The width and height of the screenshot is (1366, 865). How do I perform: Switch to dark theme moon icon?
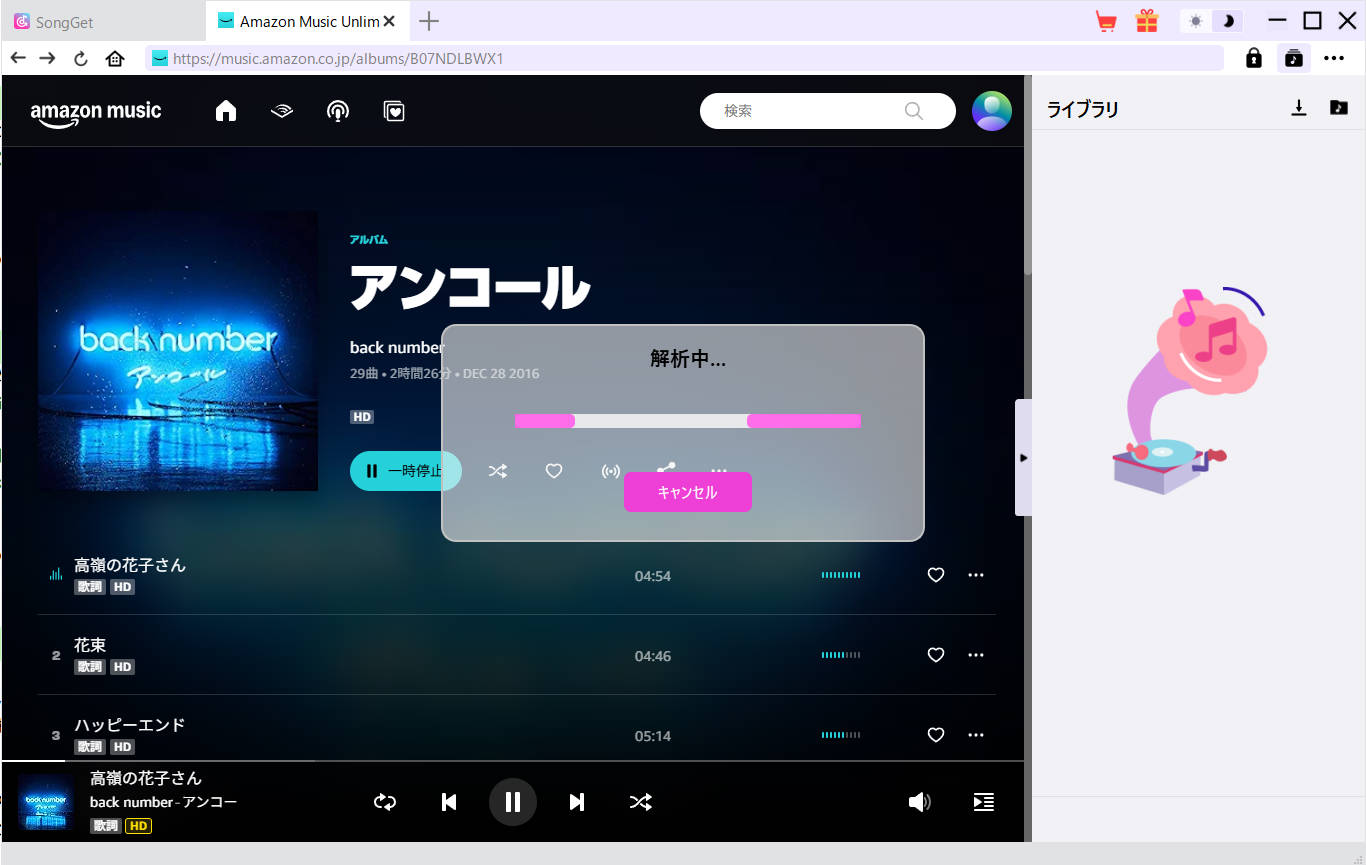pos(1229,21)
